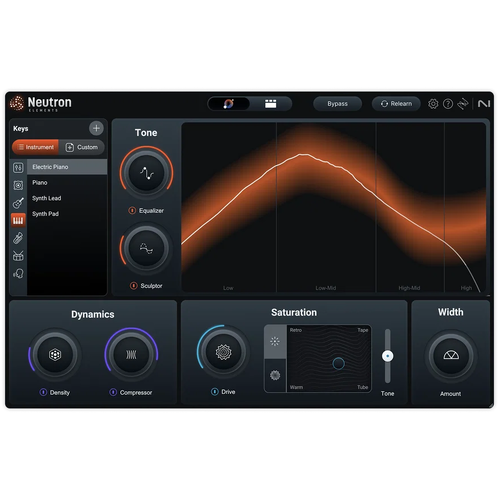Toggle the Sculptor power button

pos(134,286)
